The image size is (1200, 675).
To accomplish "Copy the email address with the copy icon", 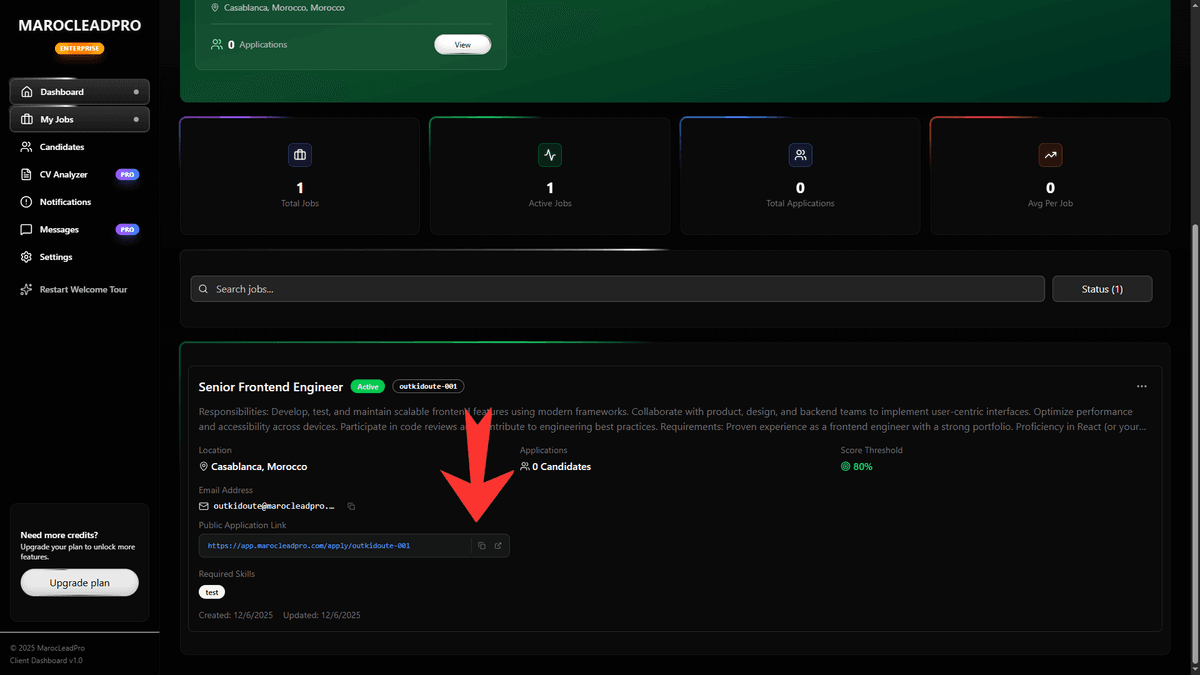I will [351, 506].
